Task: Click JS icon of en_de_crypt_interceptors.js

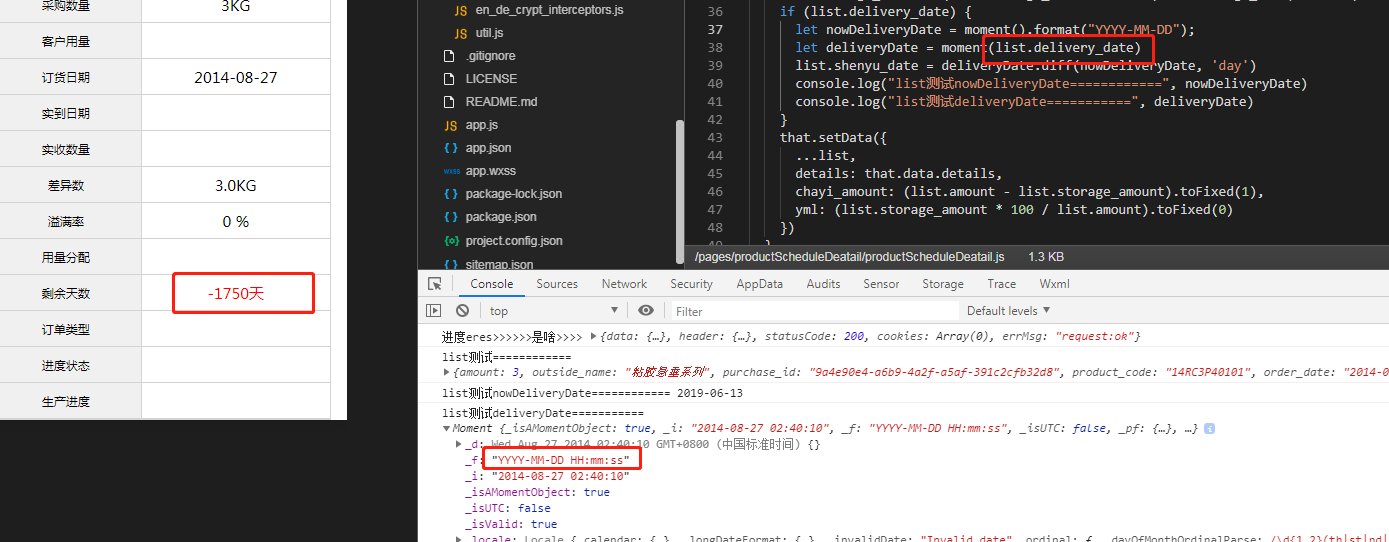Action: (x=460, y=10)
